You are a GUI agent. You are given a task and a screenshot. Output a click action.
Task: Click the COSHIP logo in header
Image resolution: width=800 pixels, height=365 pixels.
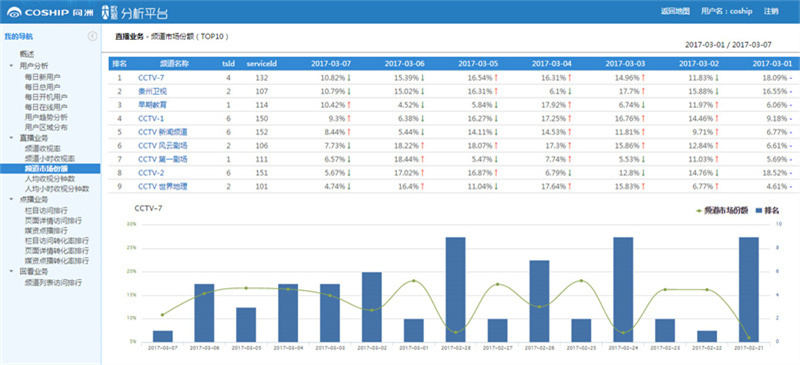[x=51, y=12]
